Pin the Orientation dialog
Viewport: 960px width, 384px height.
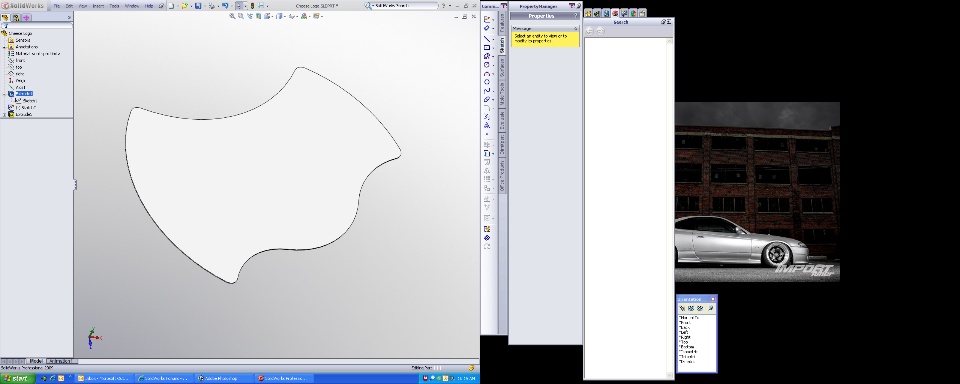(711, 308)
